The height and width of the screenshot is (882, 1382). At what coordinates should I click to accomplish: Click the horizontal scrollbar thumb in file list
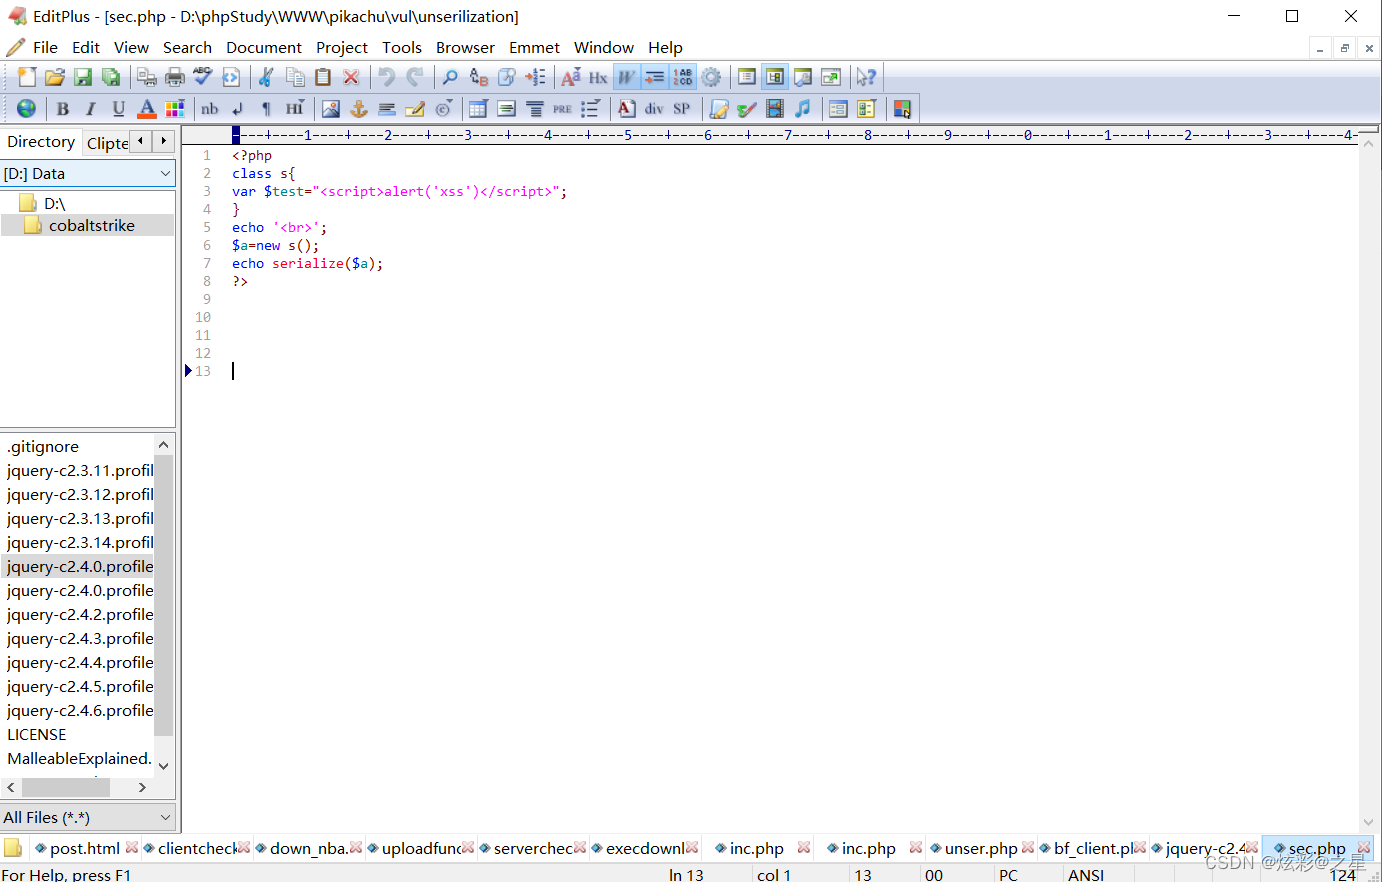65,787
